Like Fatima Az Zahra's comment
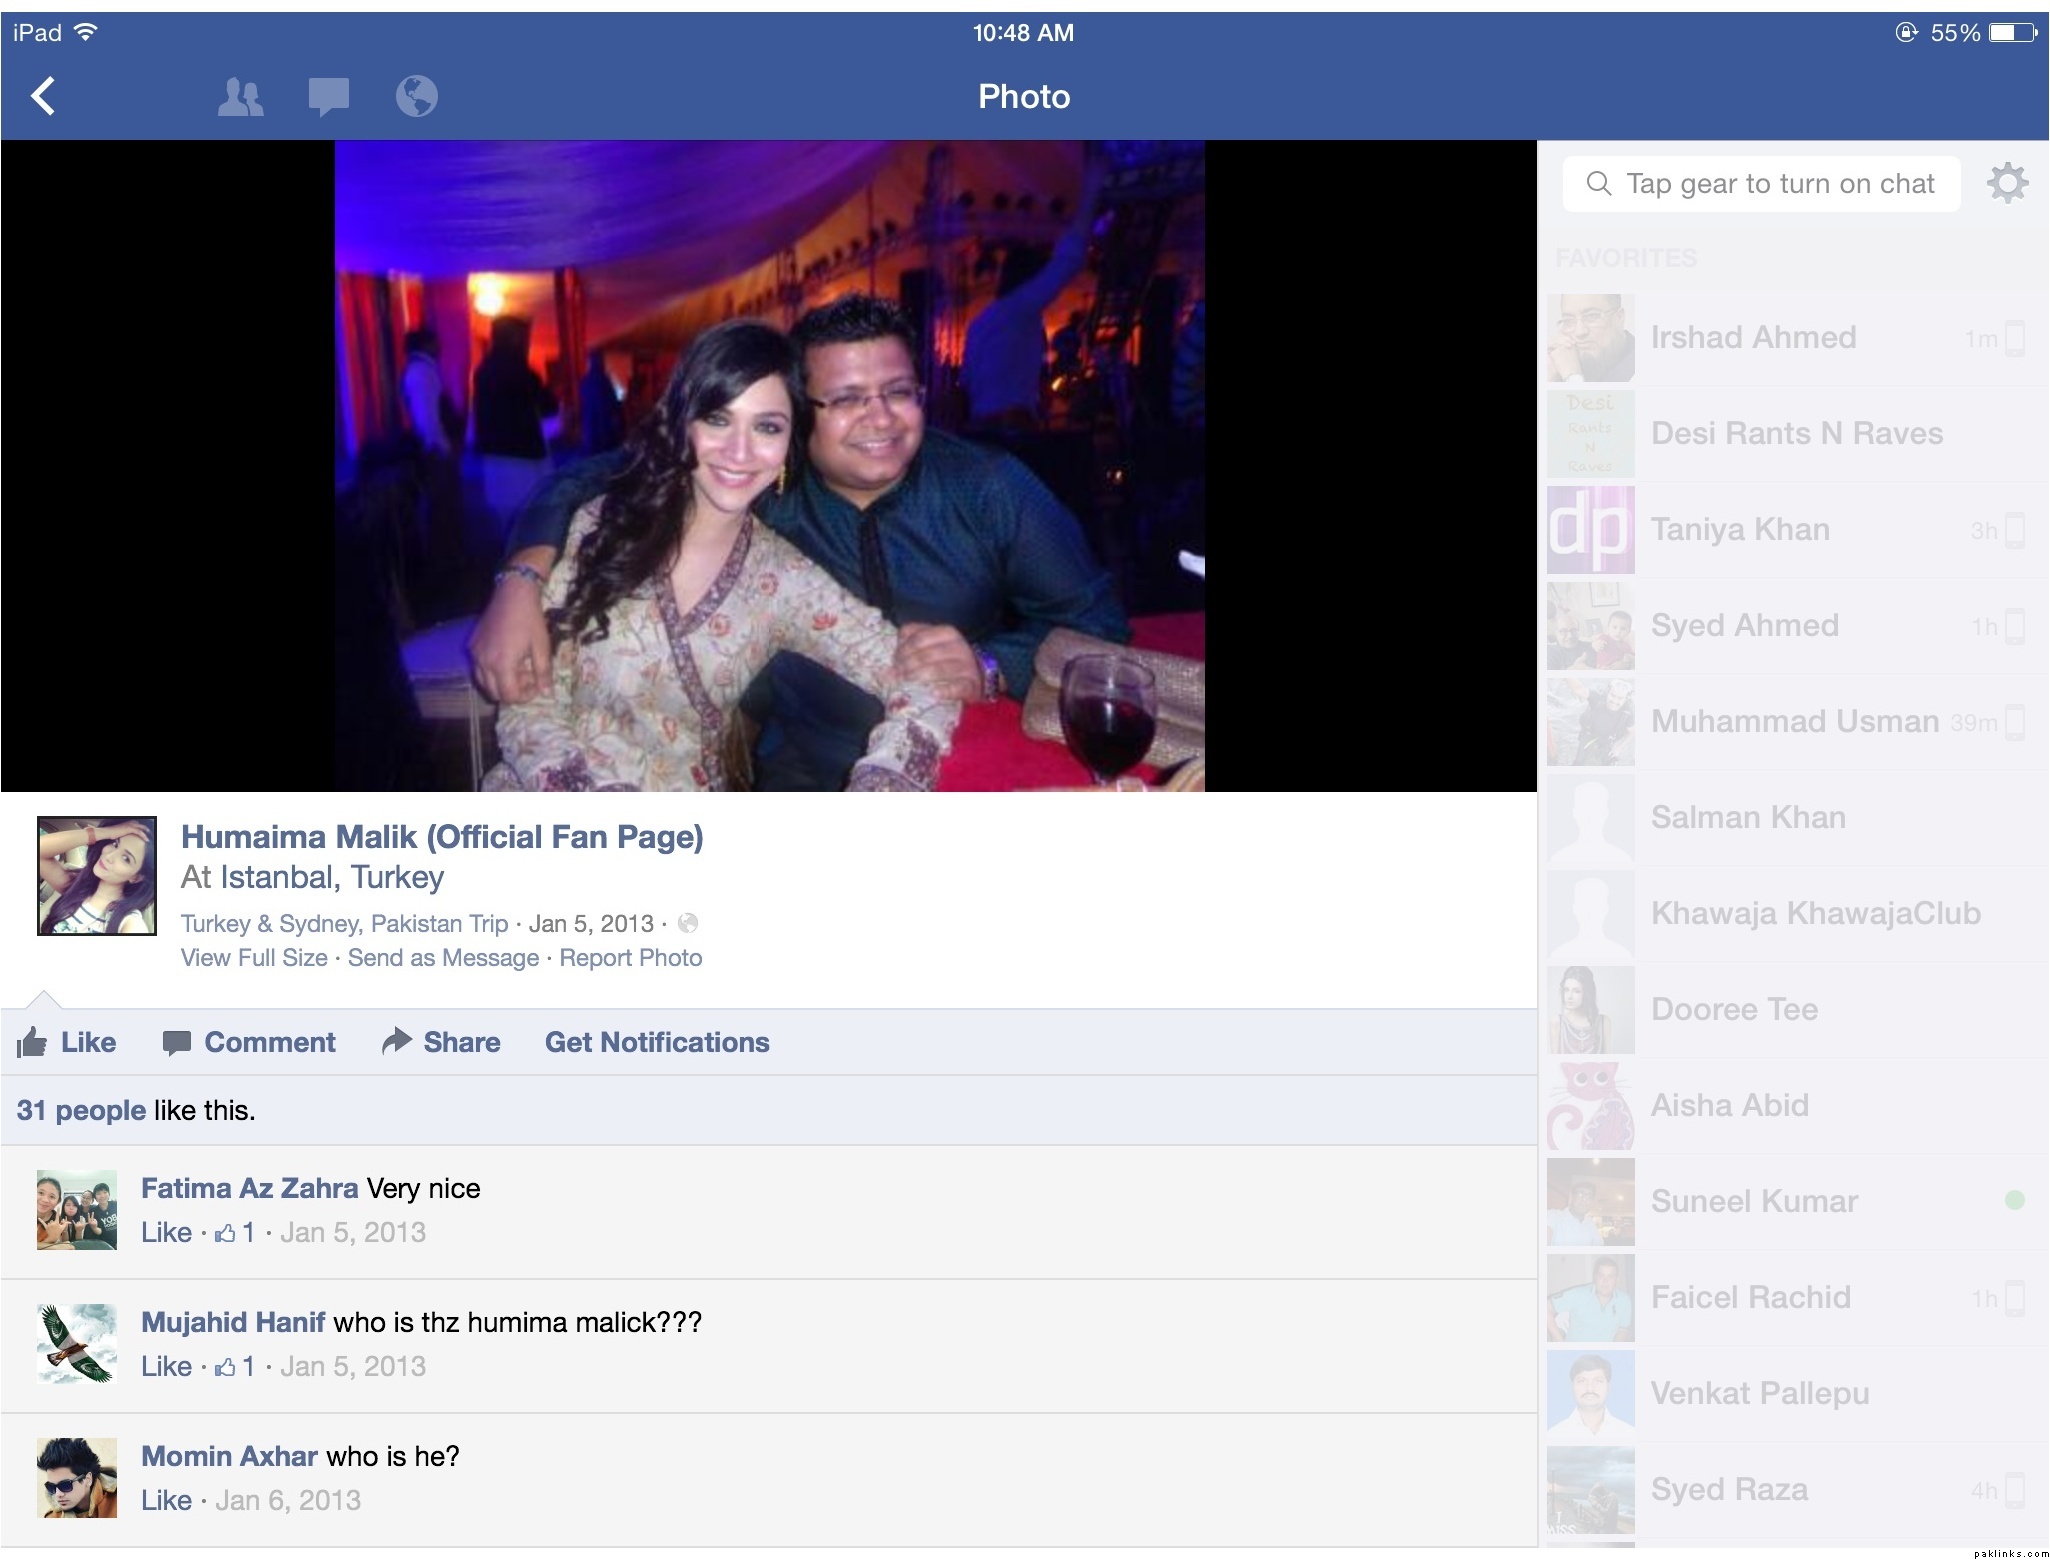Image resolution: width=2050 pixels, height=1560 pixels. 166,1233
